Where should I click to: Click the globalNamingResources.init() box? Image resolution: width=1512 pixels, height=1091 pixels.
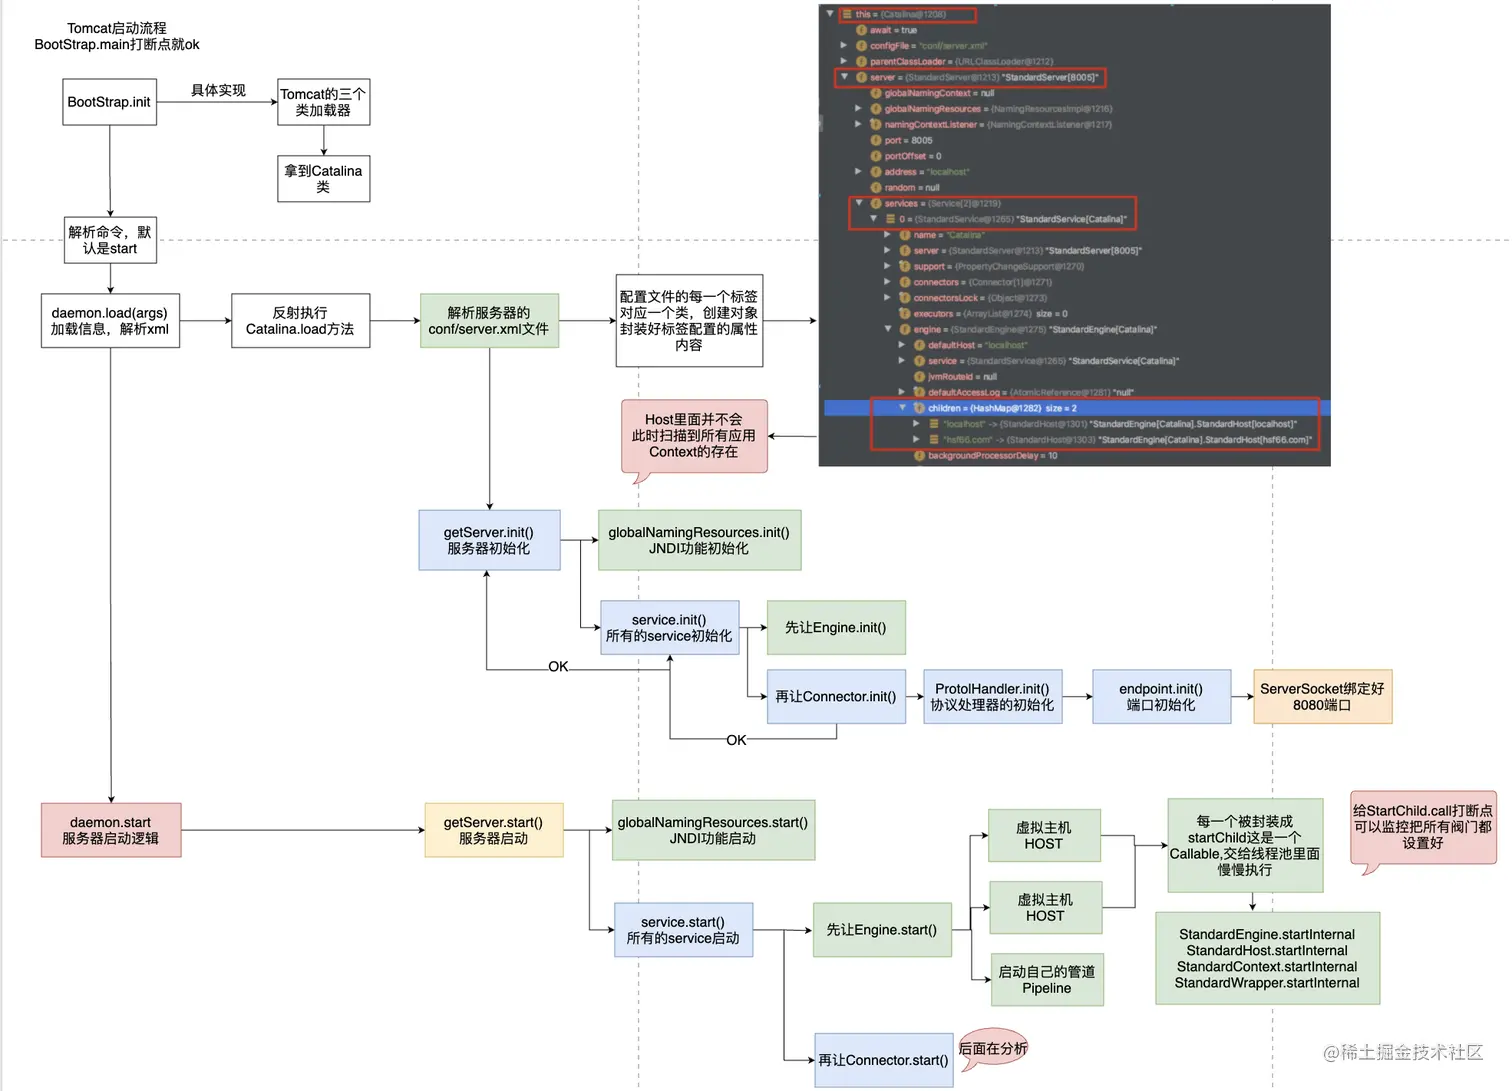point(699,540)
